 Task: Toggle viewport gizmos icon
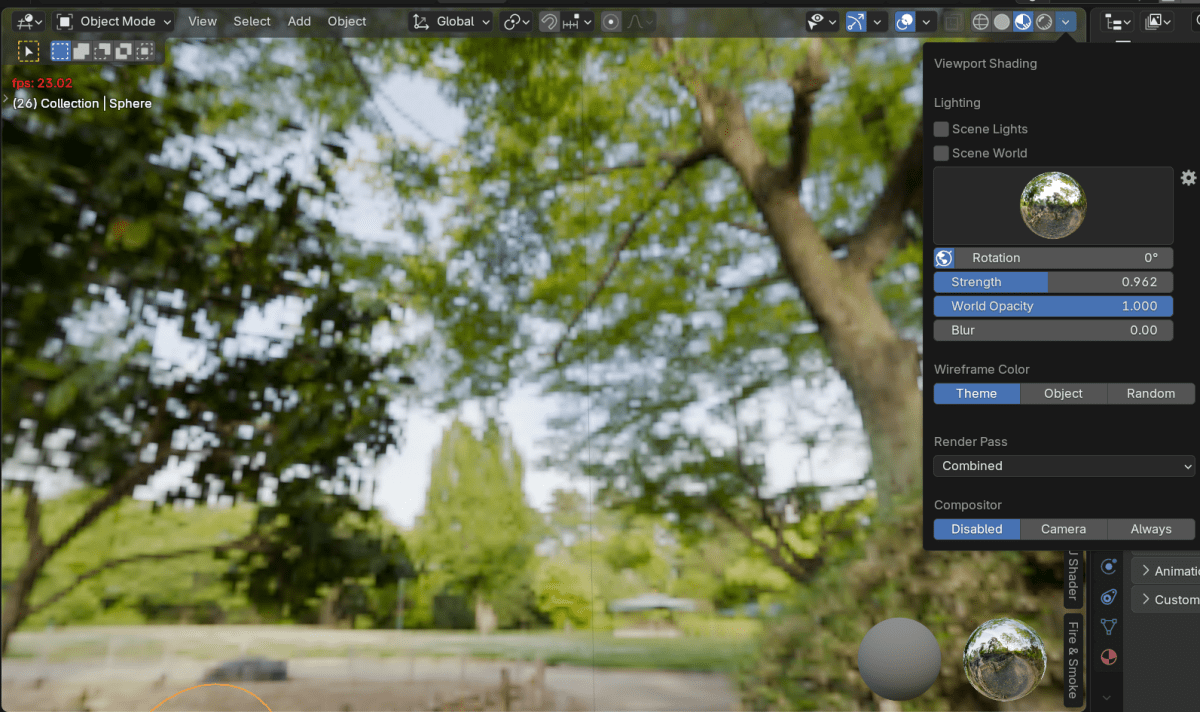[x=856, y=21]
